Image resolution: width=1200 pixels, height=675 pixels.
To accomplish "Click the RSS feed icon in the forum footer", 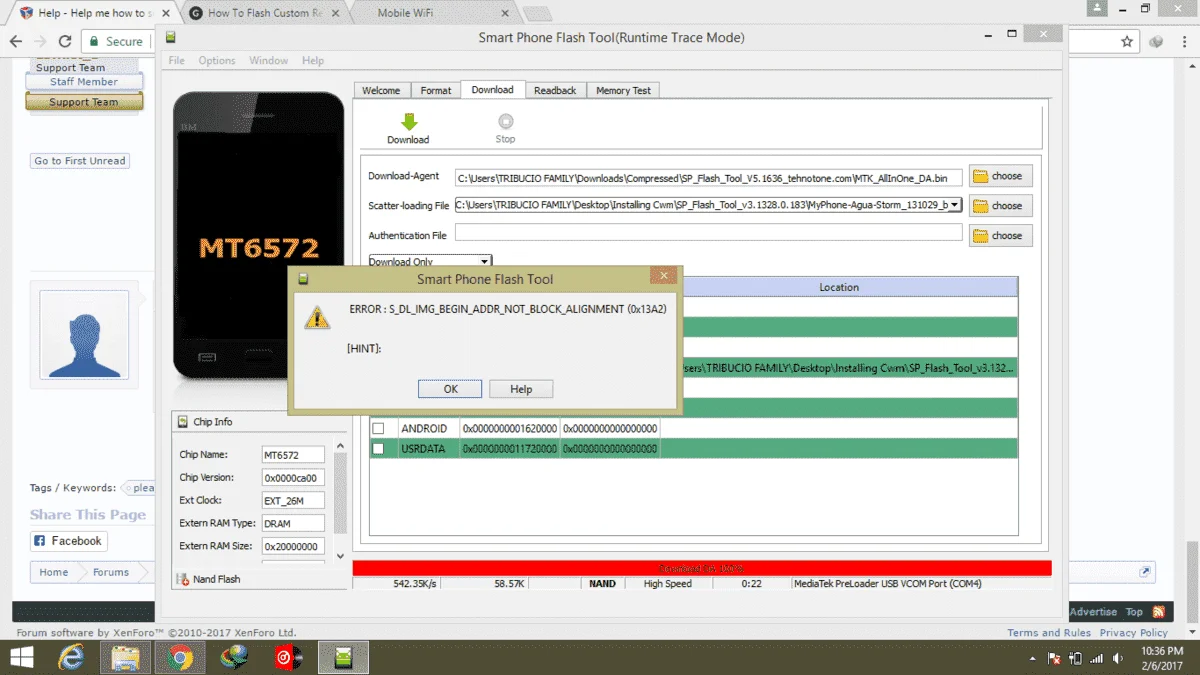I will tap(1159, 612).
